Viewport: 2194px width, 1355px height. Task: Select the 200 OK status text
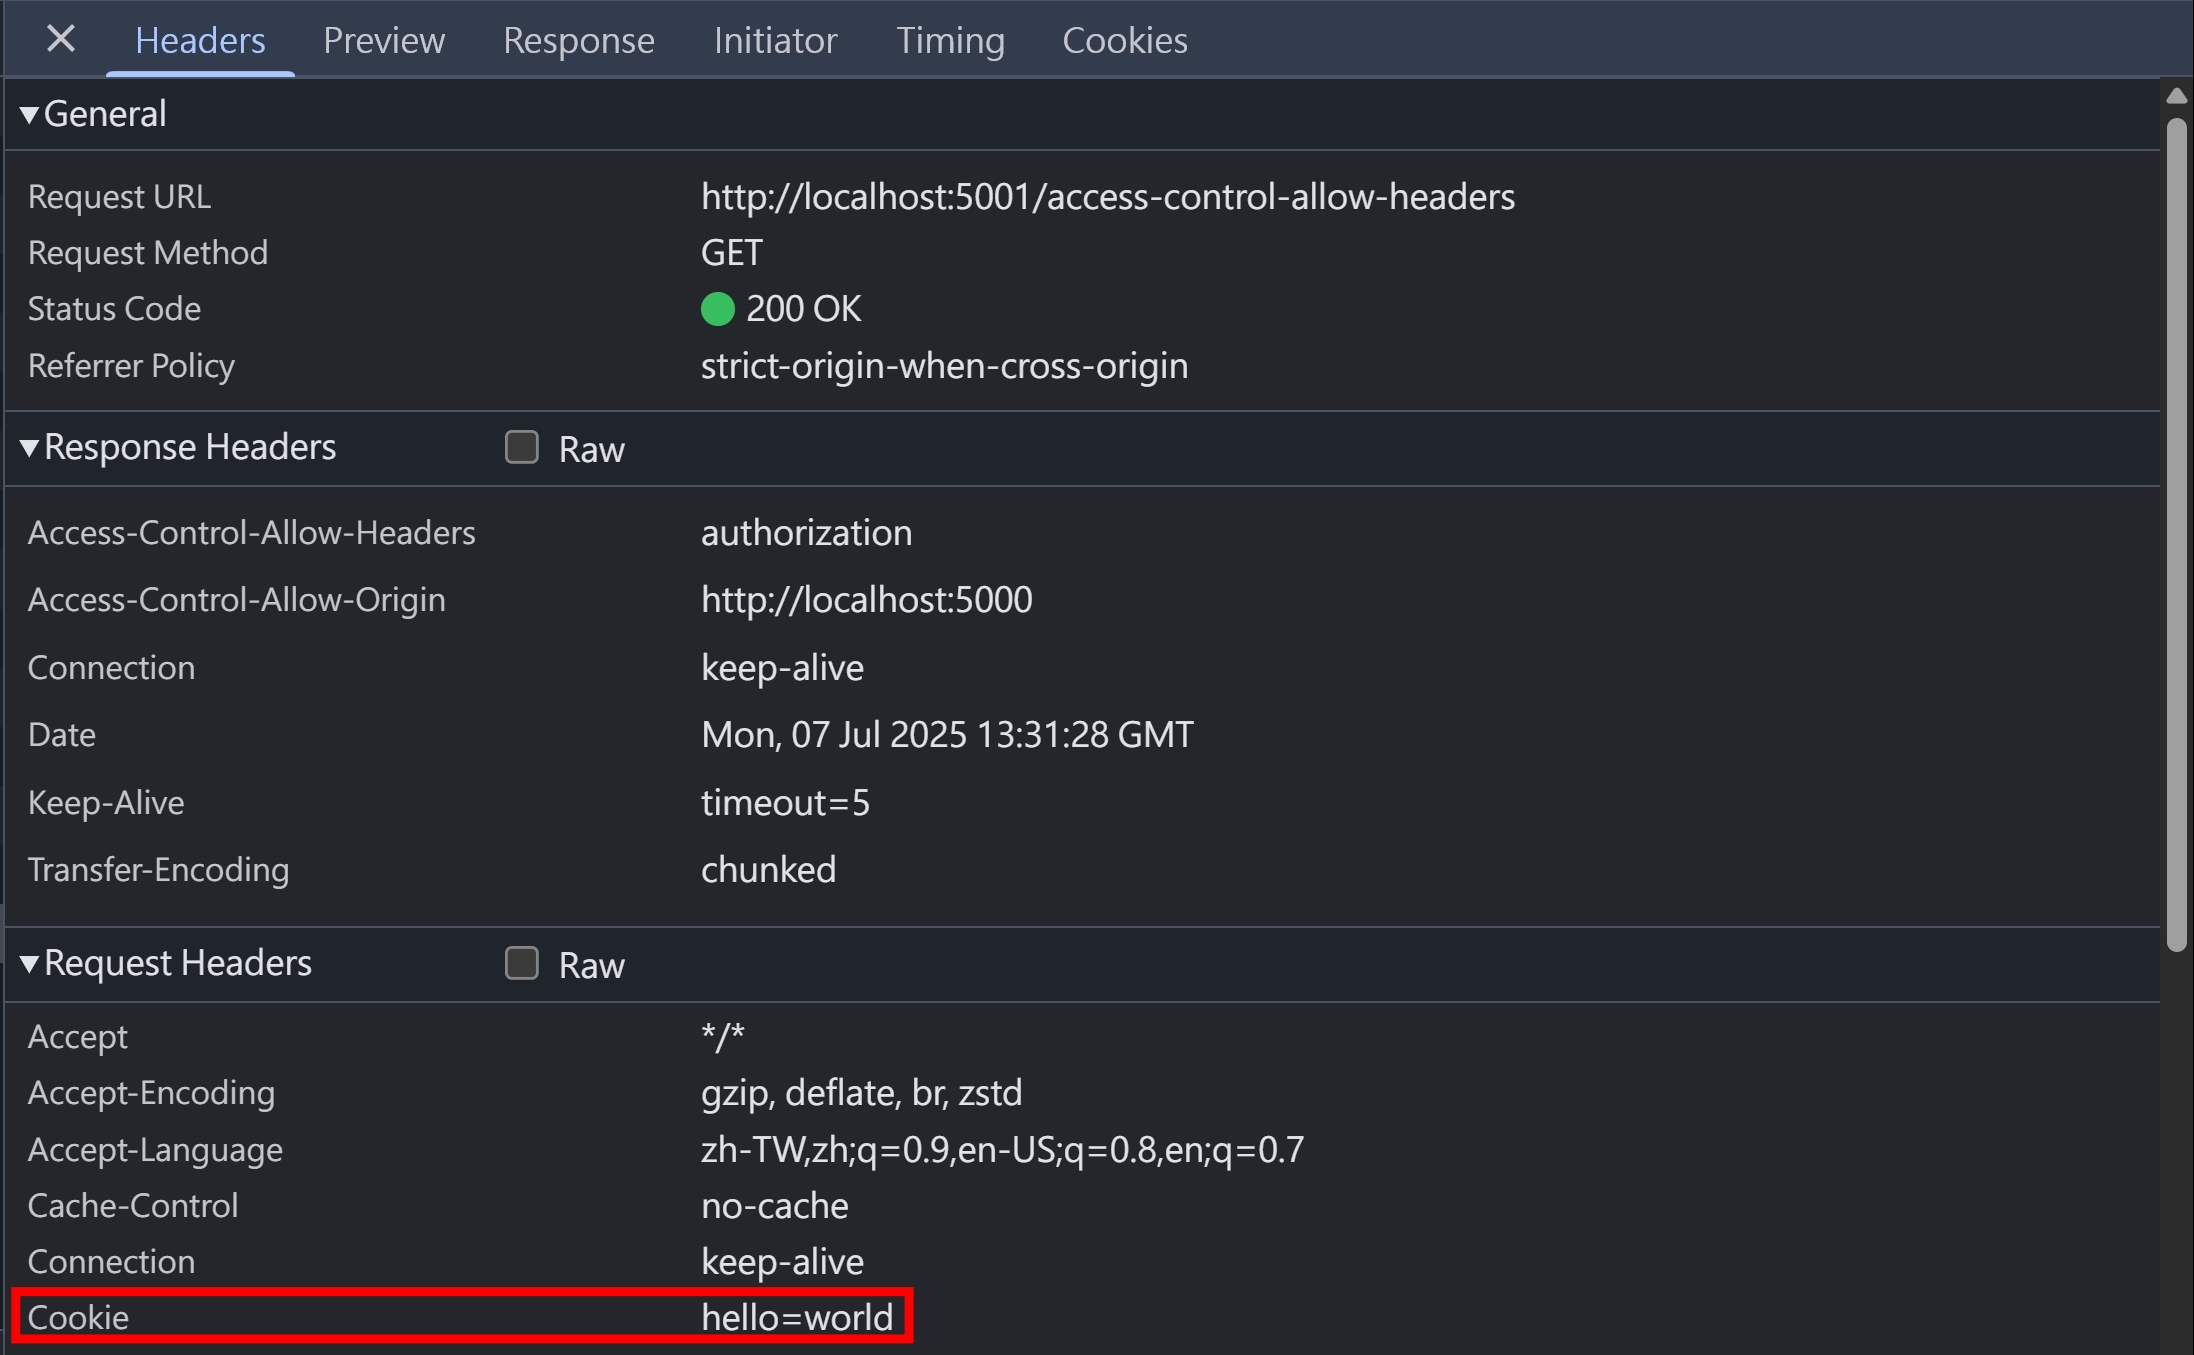click(x=803, y=309)
